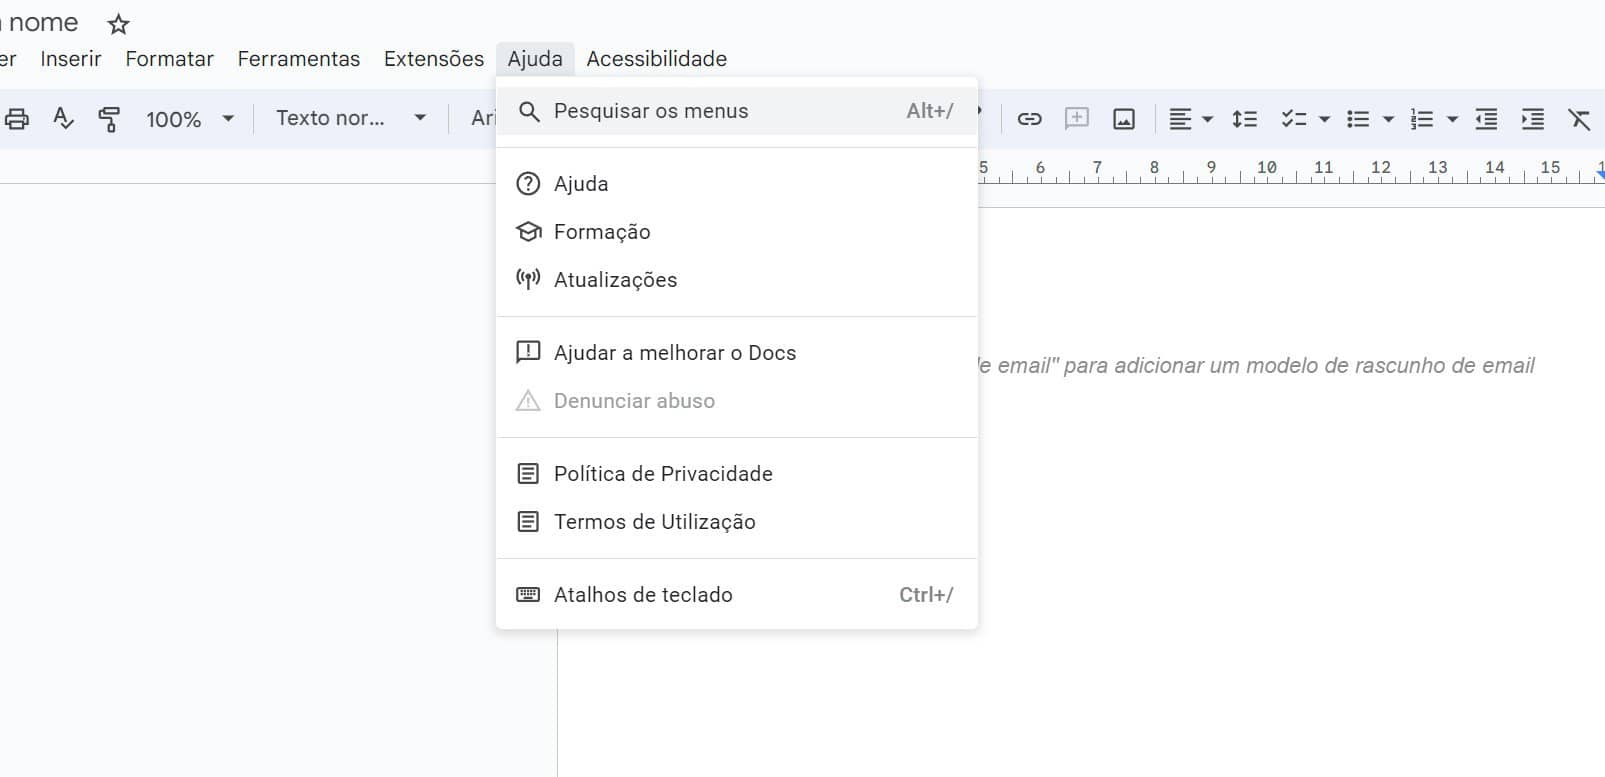Viewport: 1605px width, 777px height.
Task: Click the text alignment icon
Action: click(1180, 119)
